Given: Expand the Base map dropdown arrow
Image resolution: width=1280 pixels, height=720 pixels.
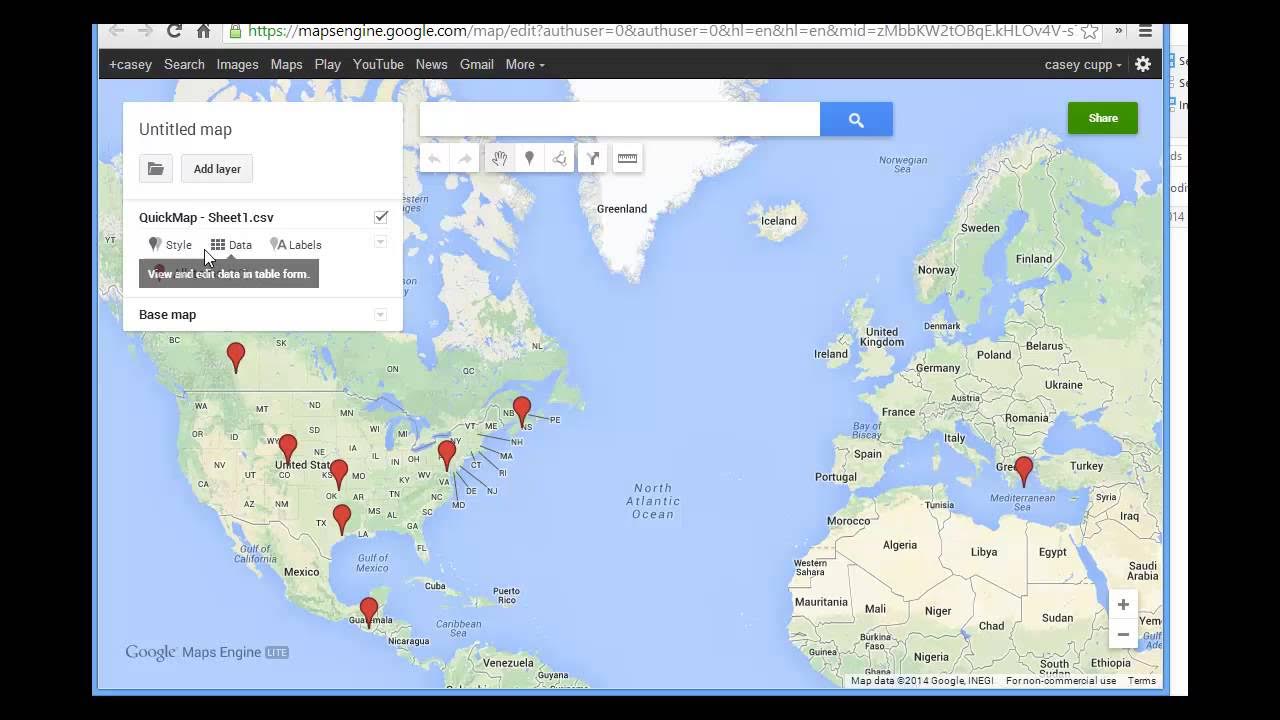Looking at the screenshot, I should [x=380, y=315].
